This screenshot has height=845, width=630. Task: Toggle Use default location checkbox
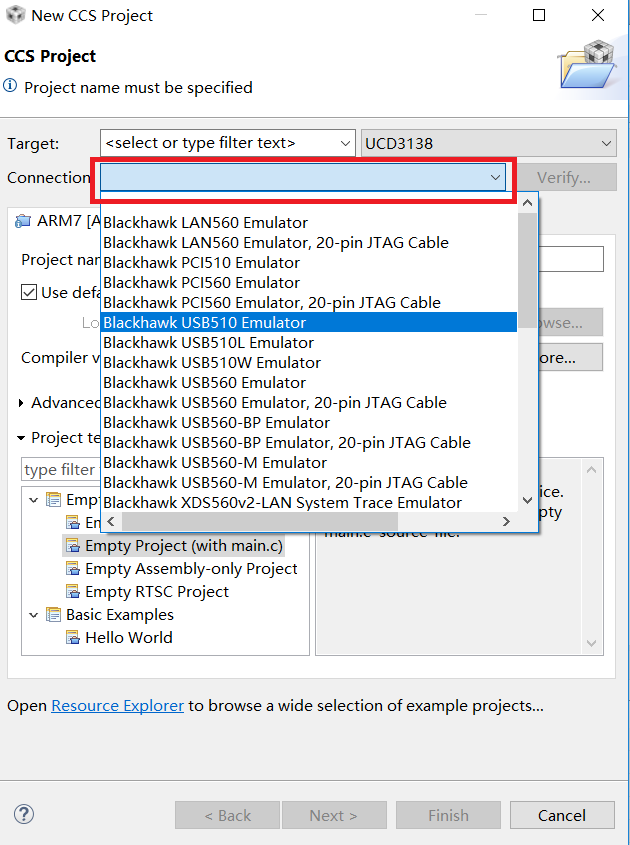(x=29, y=293)
